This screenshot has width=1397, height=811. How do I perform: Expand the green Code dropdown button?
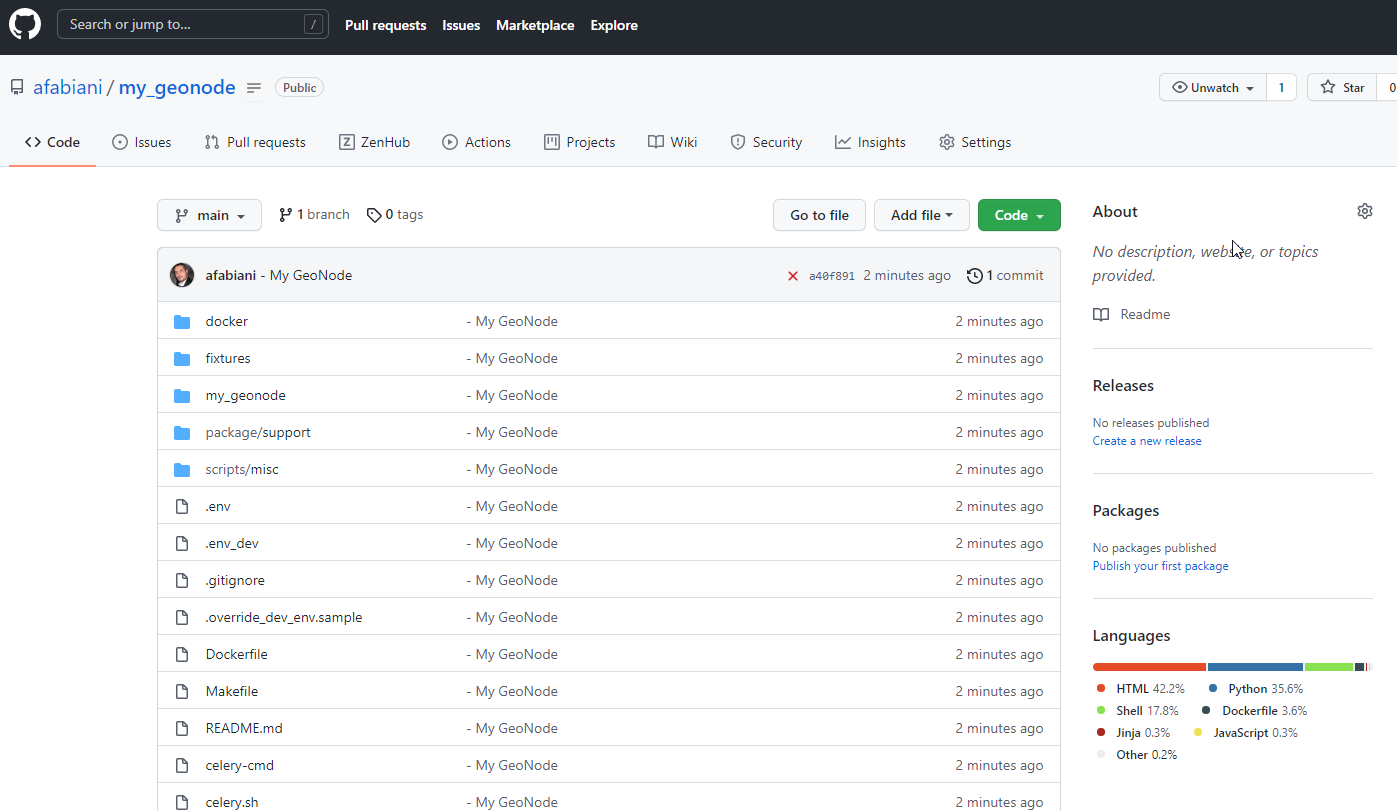1019,215
